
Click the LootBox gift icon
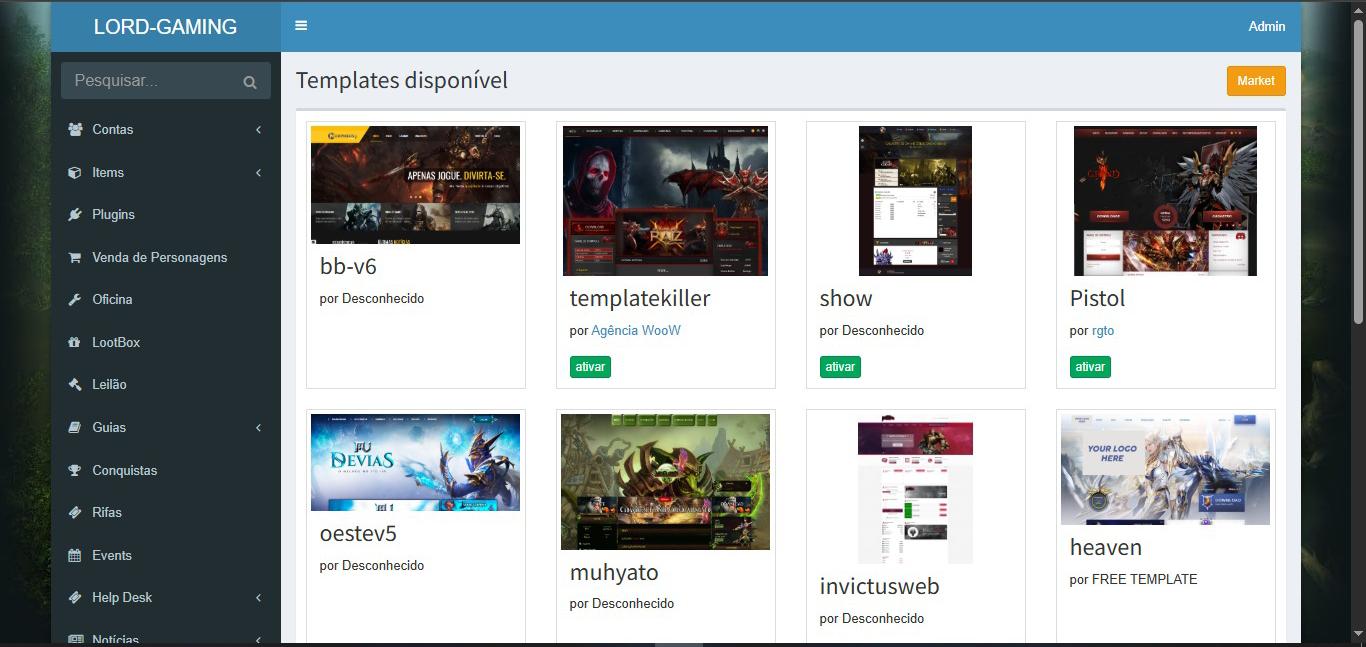pos(75,342)
